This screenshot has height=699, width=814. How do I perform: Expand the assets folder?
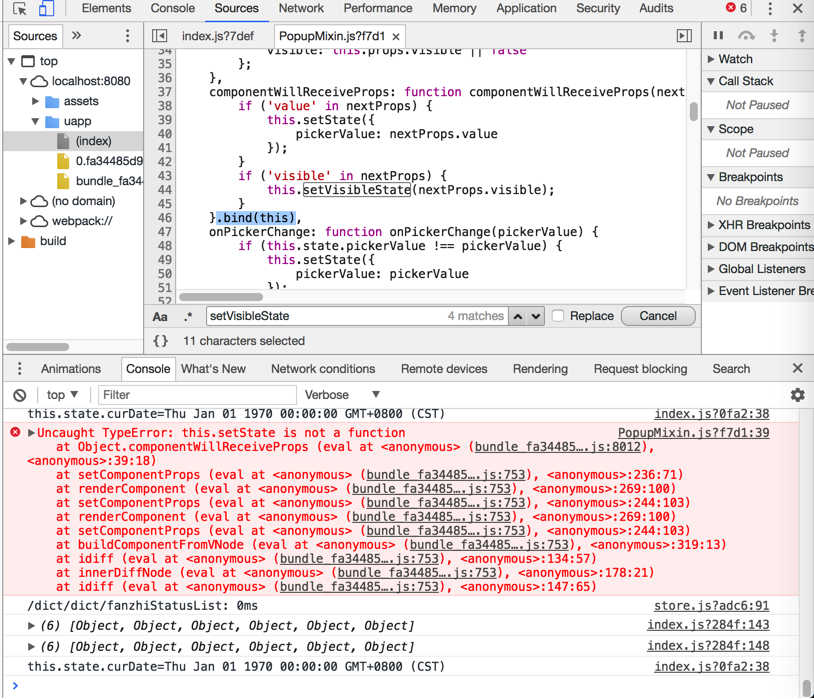point(35,101)
